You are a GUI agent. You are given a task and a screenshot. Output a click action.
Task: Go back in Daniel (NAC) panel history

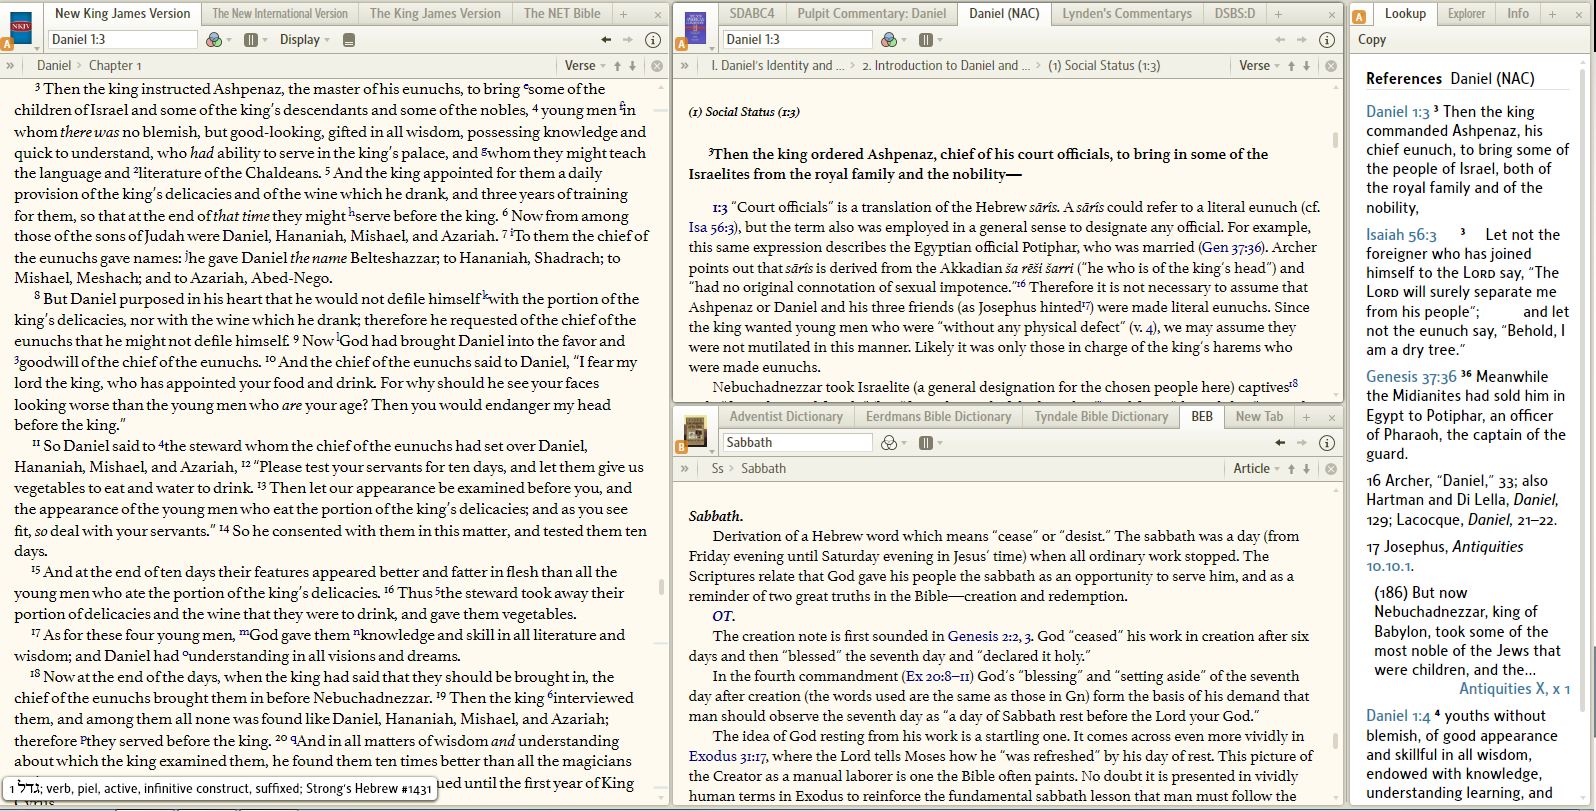tap(1280, 40)
